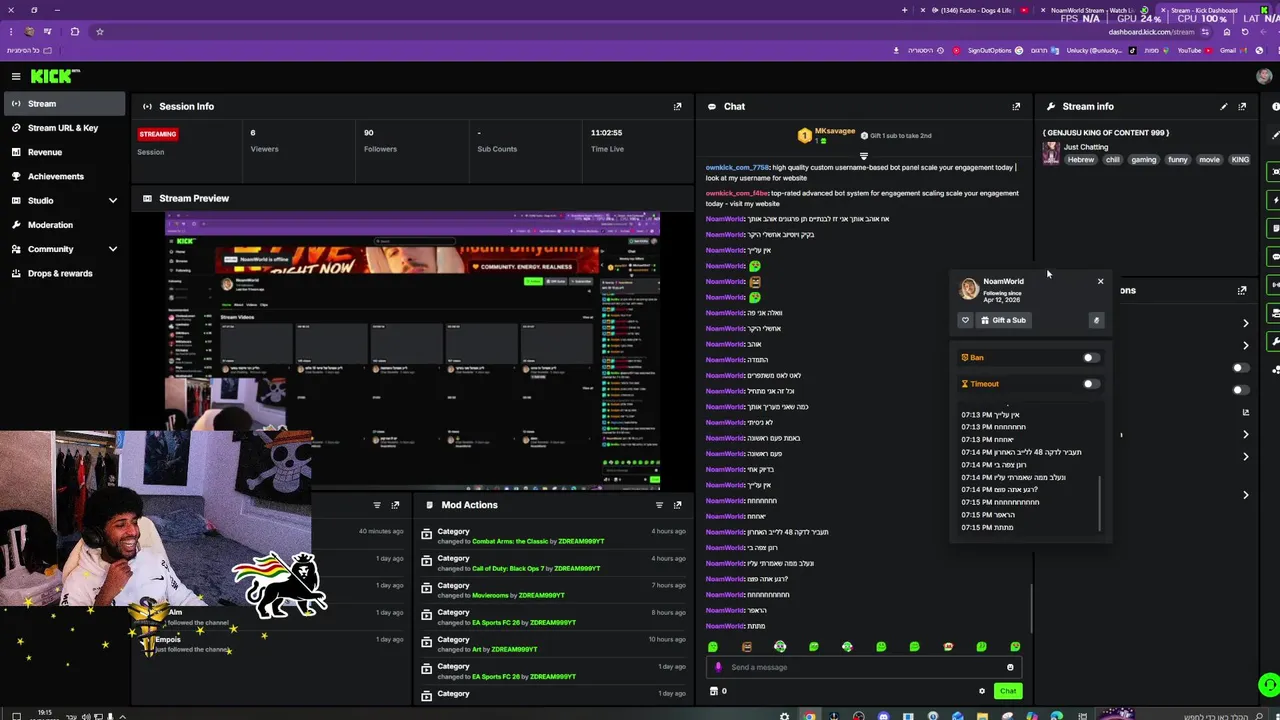The image size is (1280, 720).
Task: Pop out the Chat panel
Action: 1016,106
